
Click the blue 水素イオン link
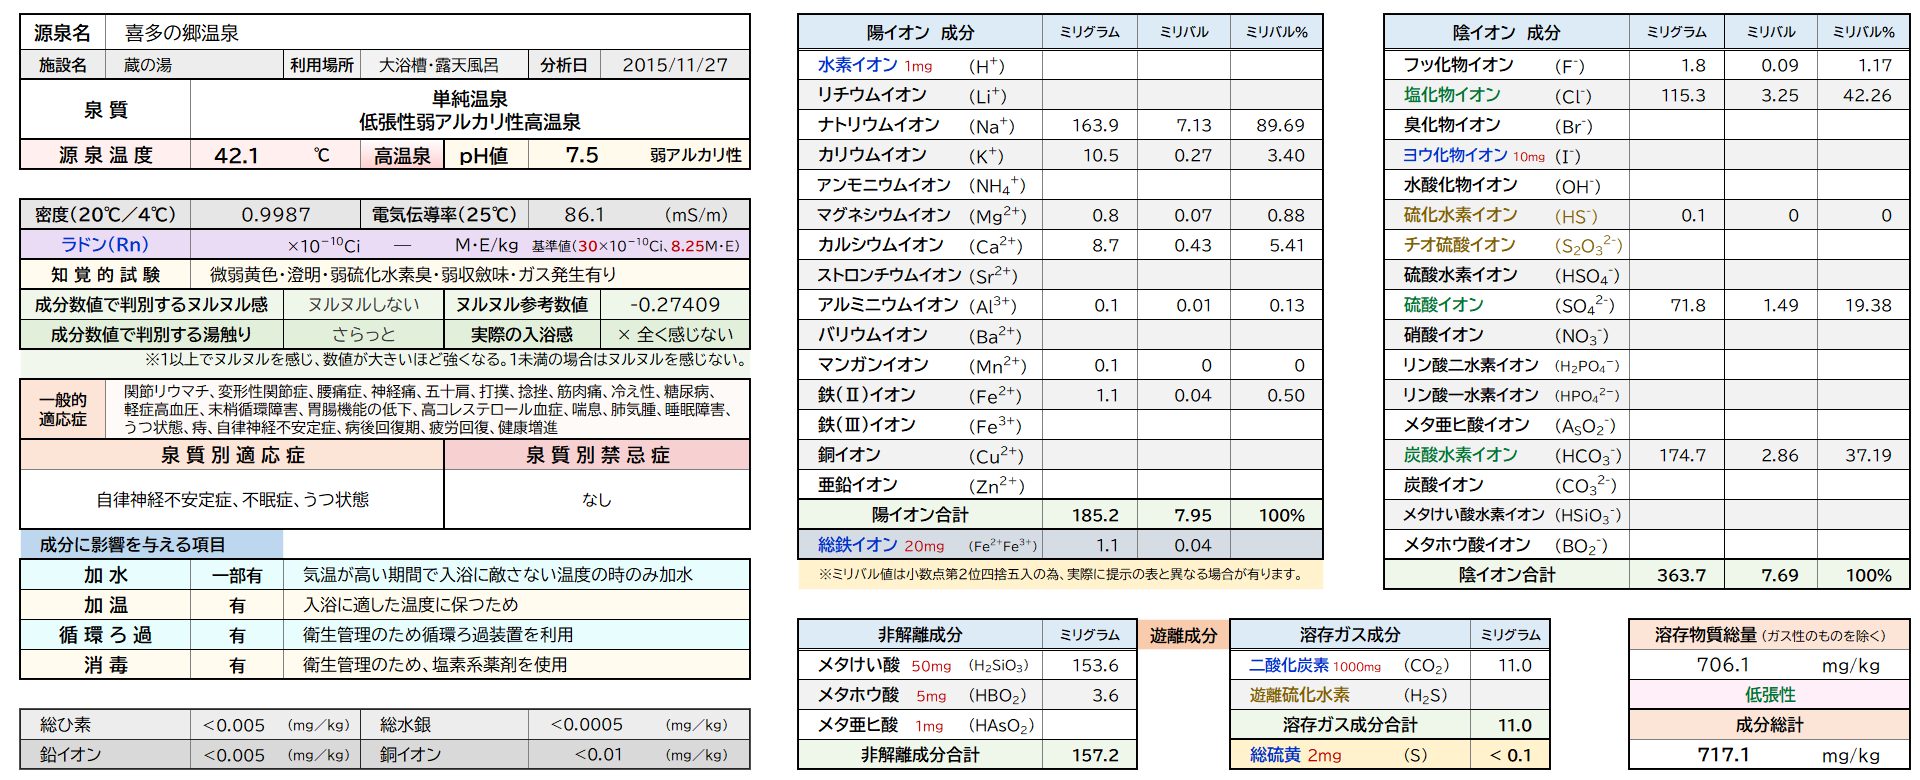pos(857,65)
